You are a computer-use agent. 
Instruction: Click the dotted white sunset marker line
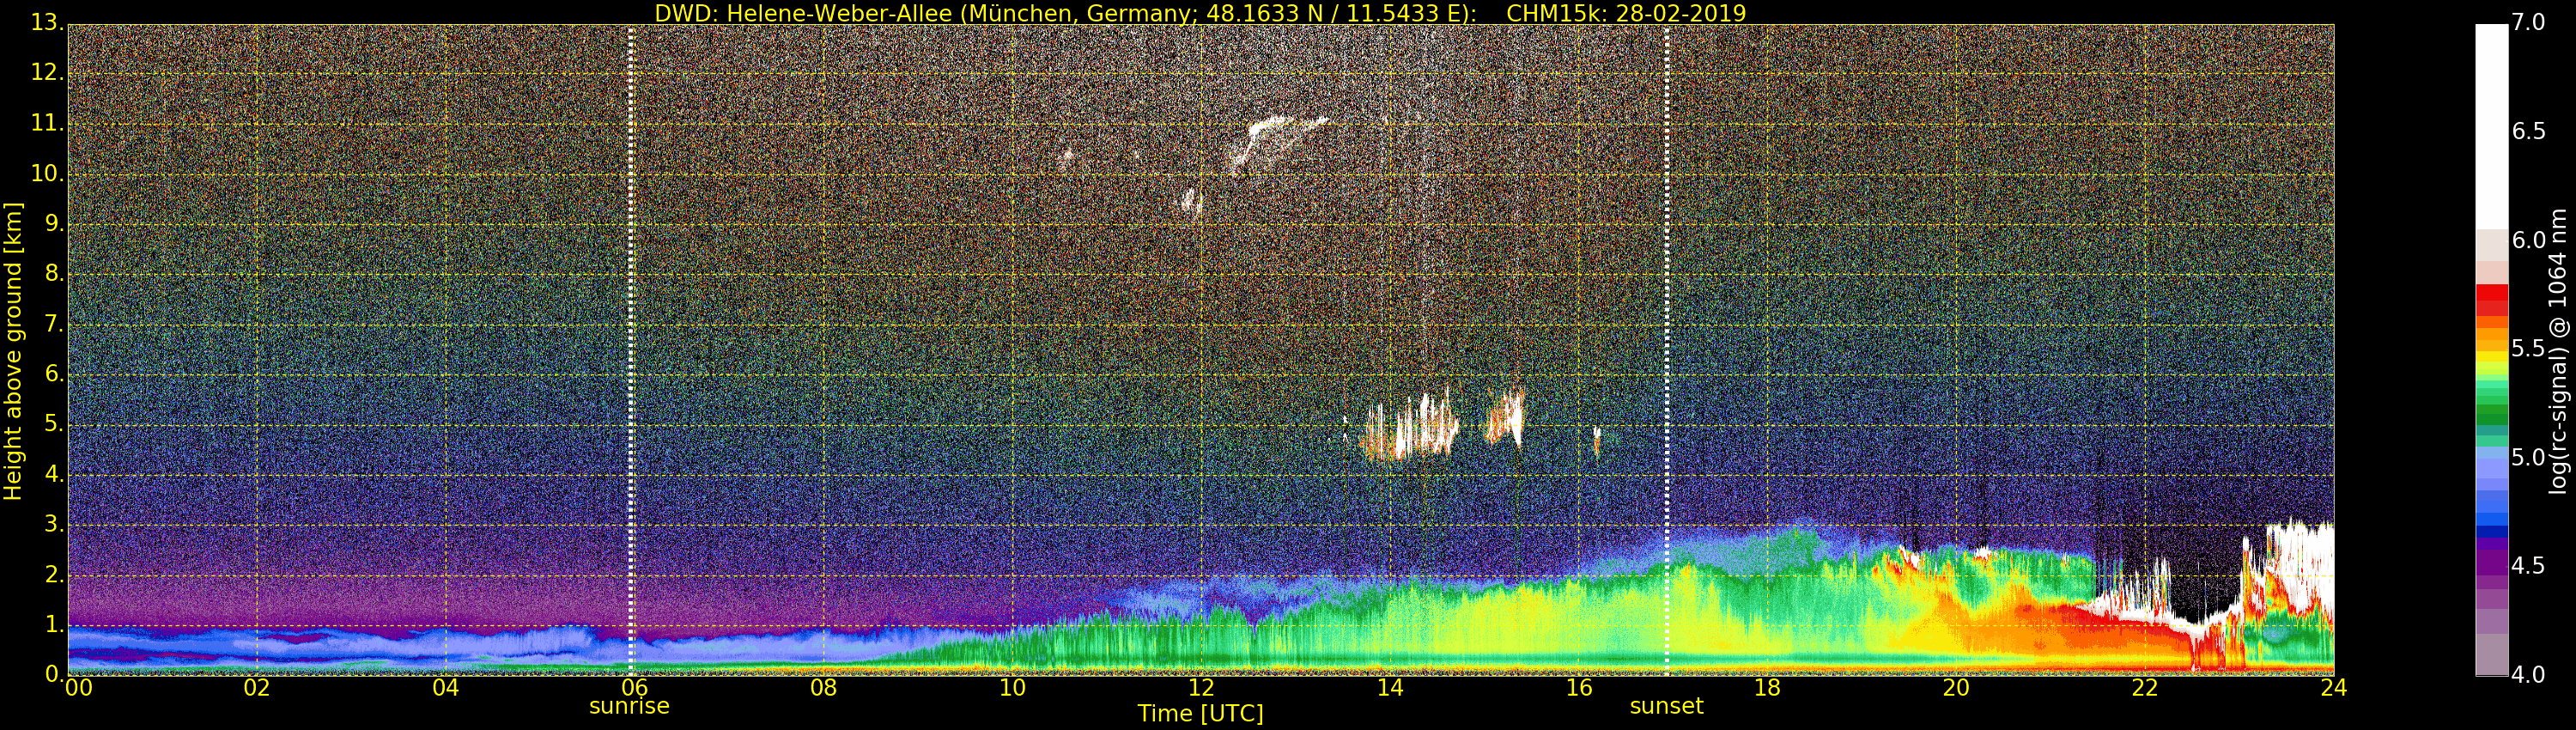[x=1667, y=350]
